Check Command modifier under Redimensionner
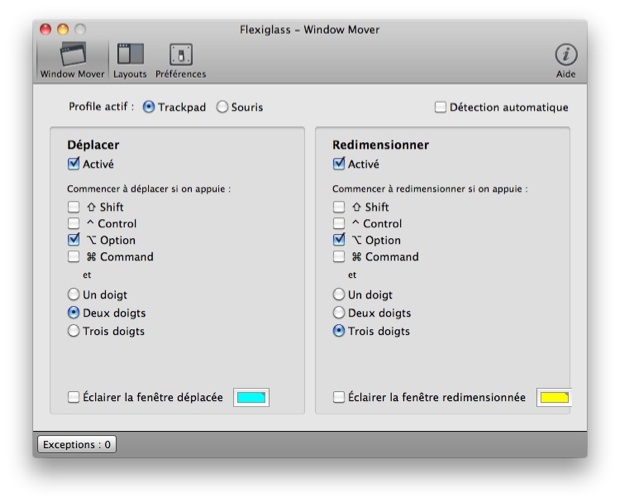This screenshot has height=503, width=620. [339, 257]
